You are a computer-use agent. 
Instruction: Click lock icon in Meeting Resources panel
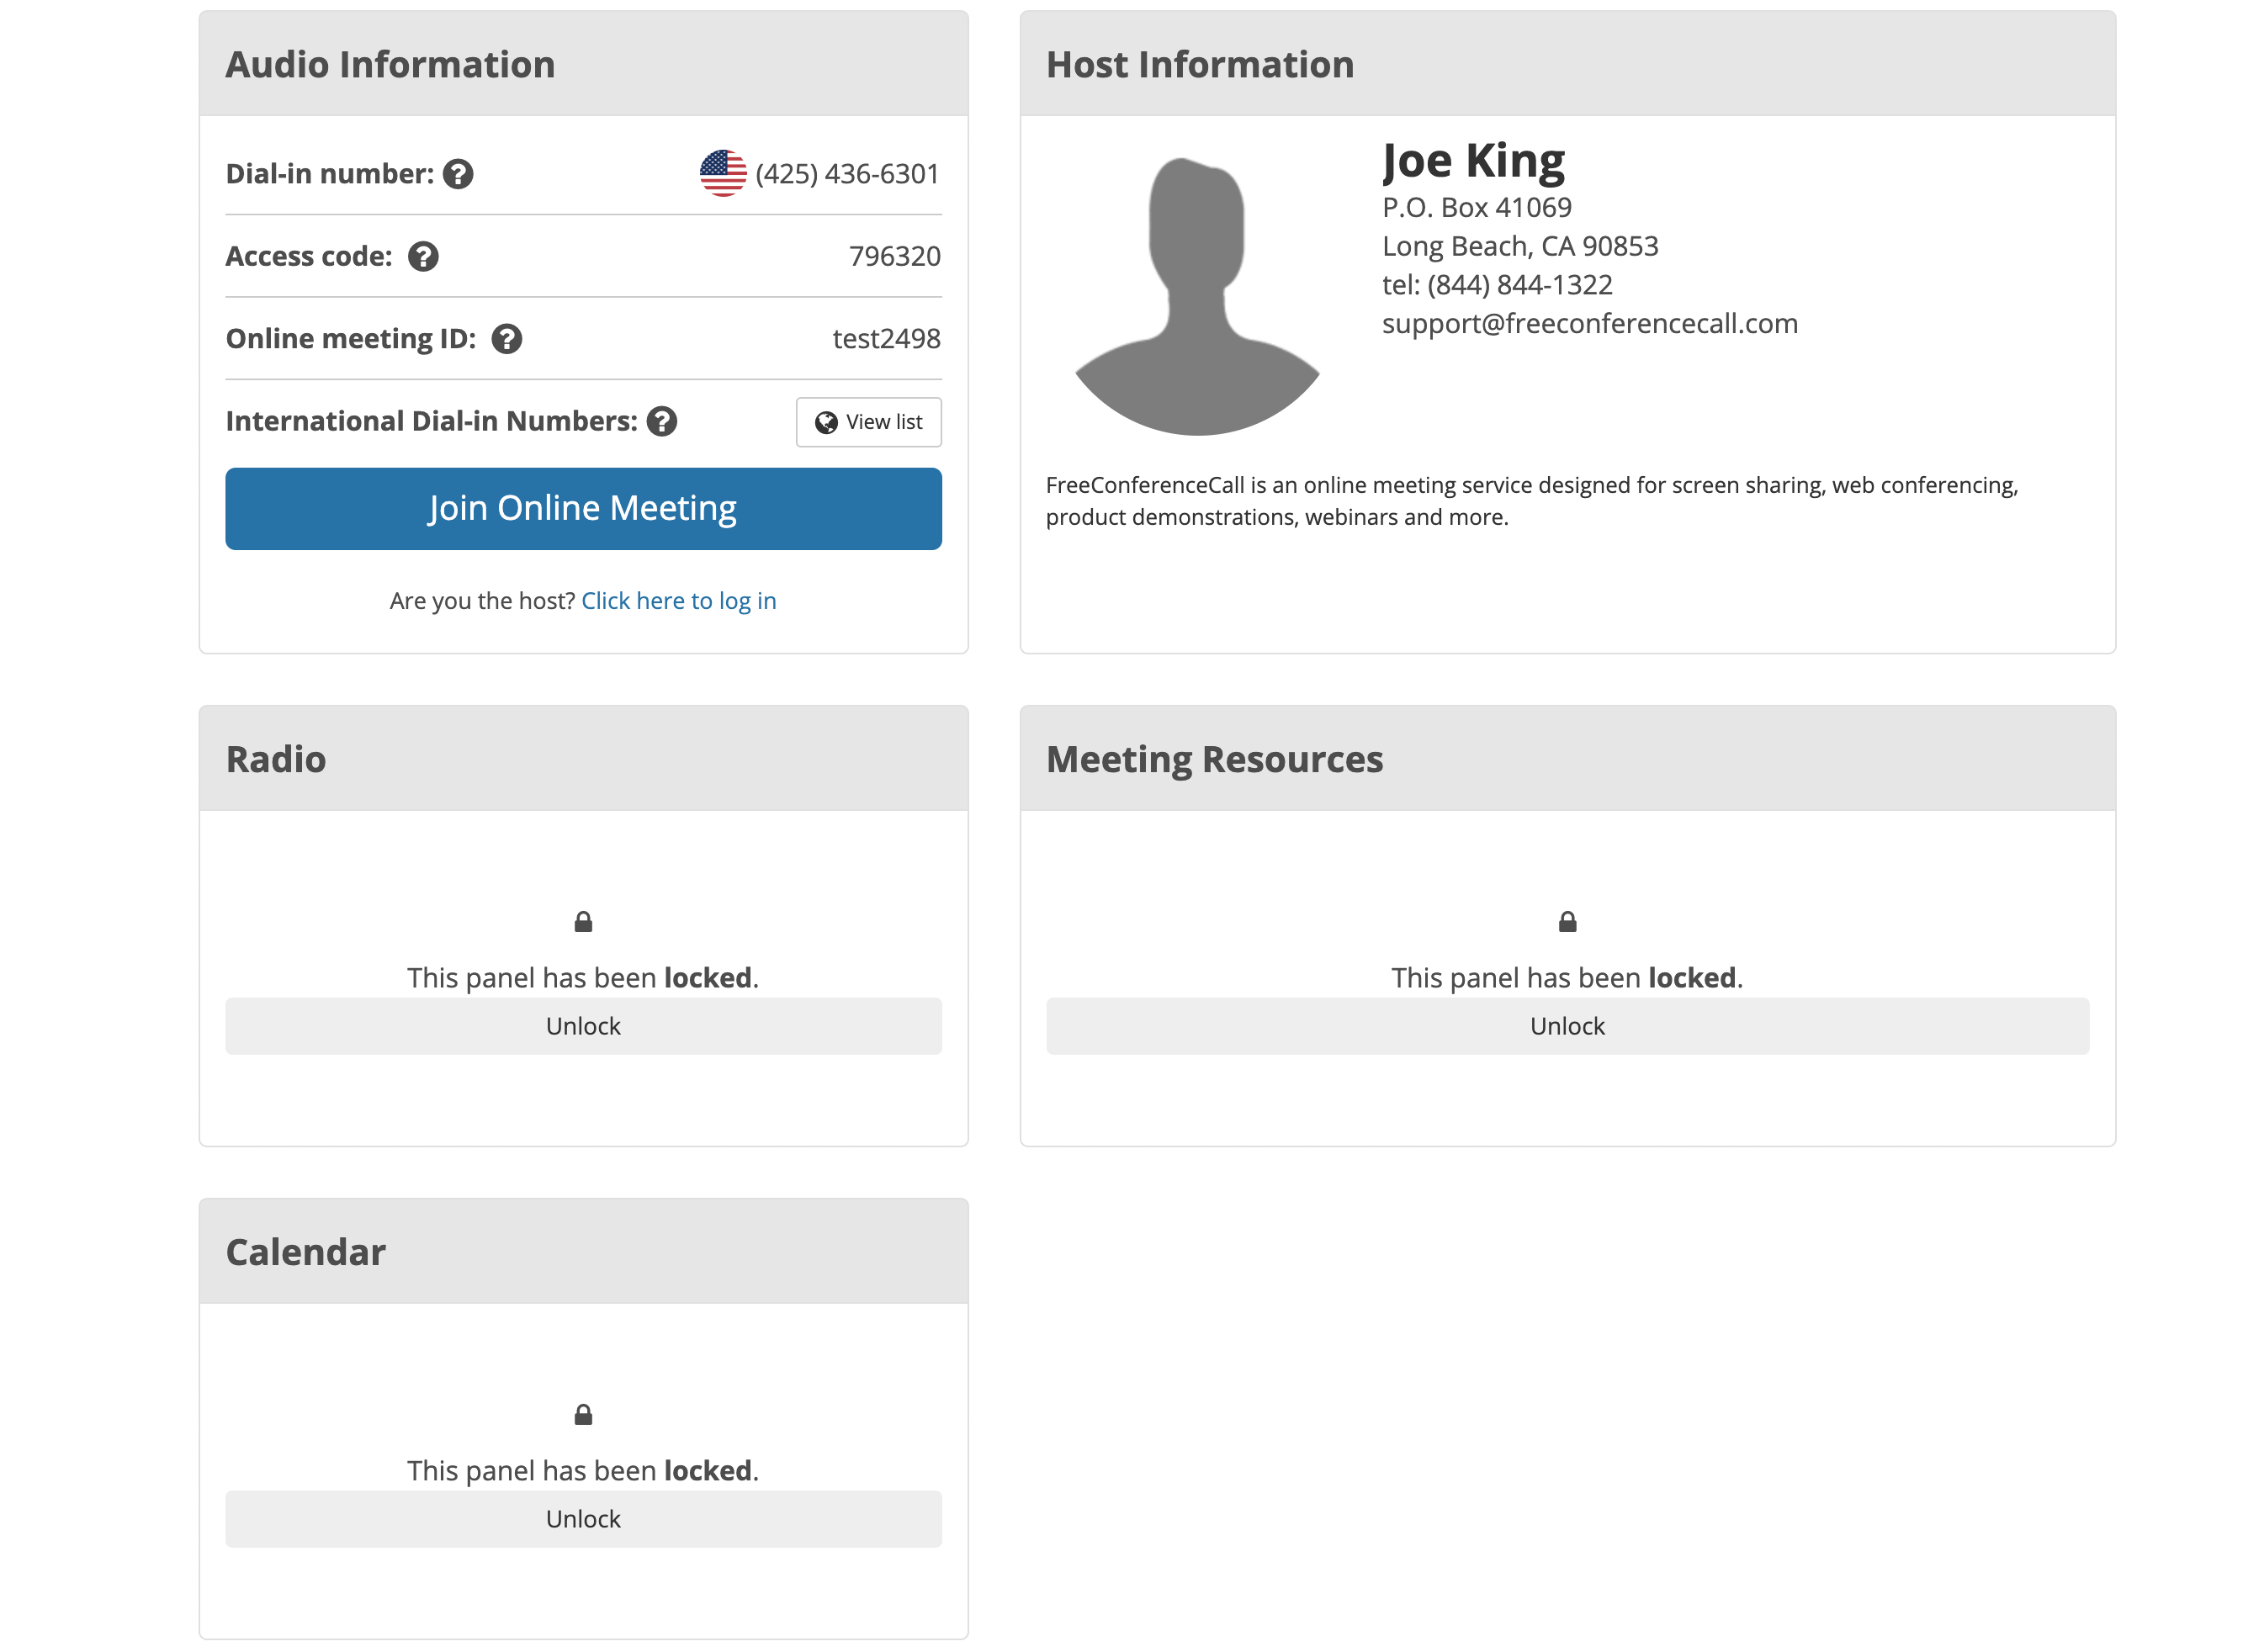(x=1567, y=922)
